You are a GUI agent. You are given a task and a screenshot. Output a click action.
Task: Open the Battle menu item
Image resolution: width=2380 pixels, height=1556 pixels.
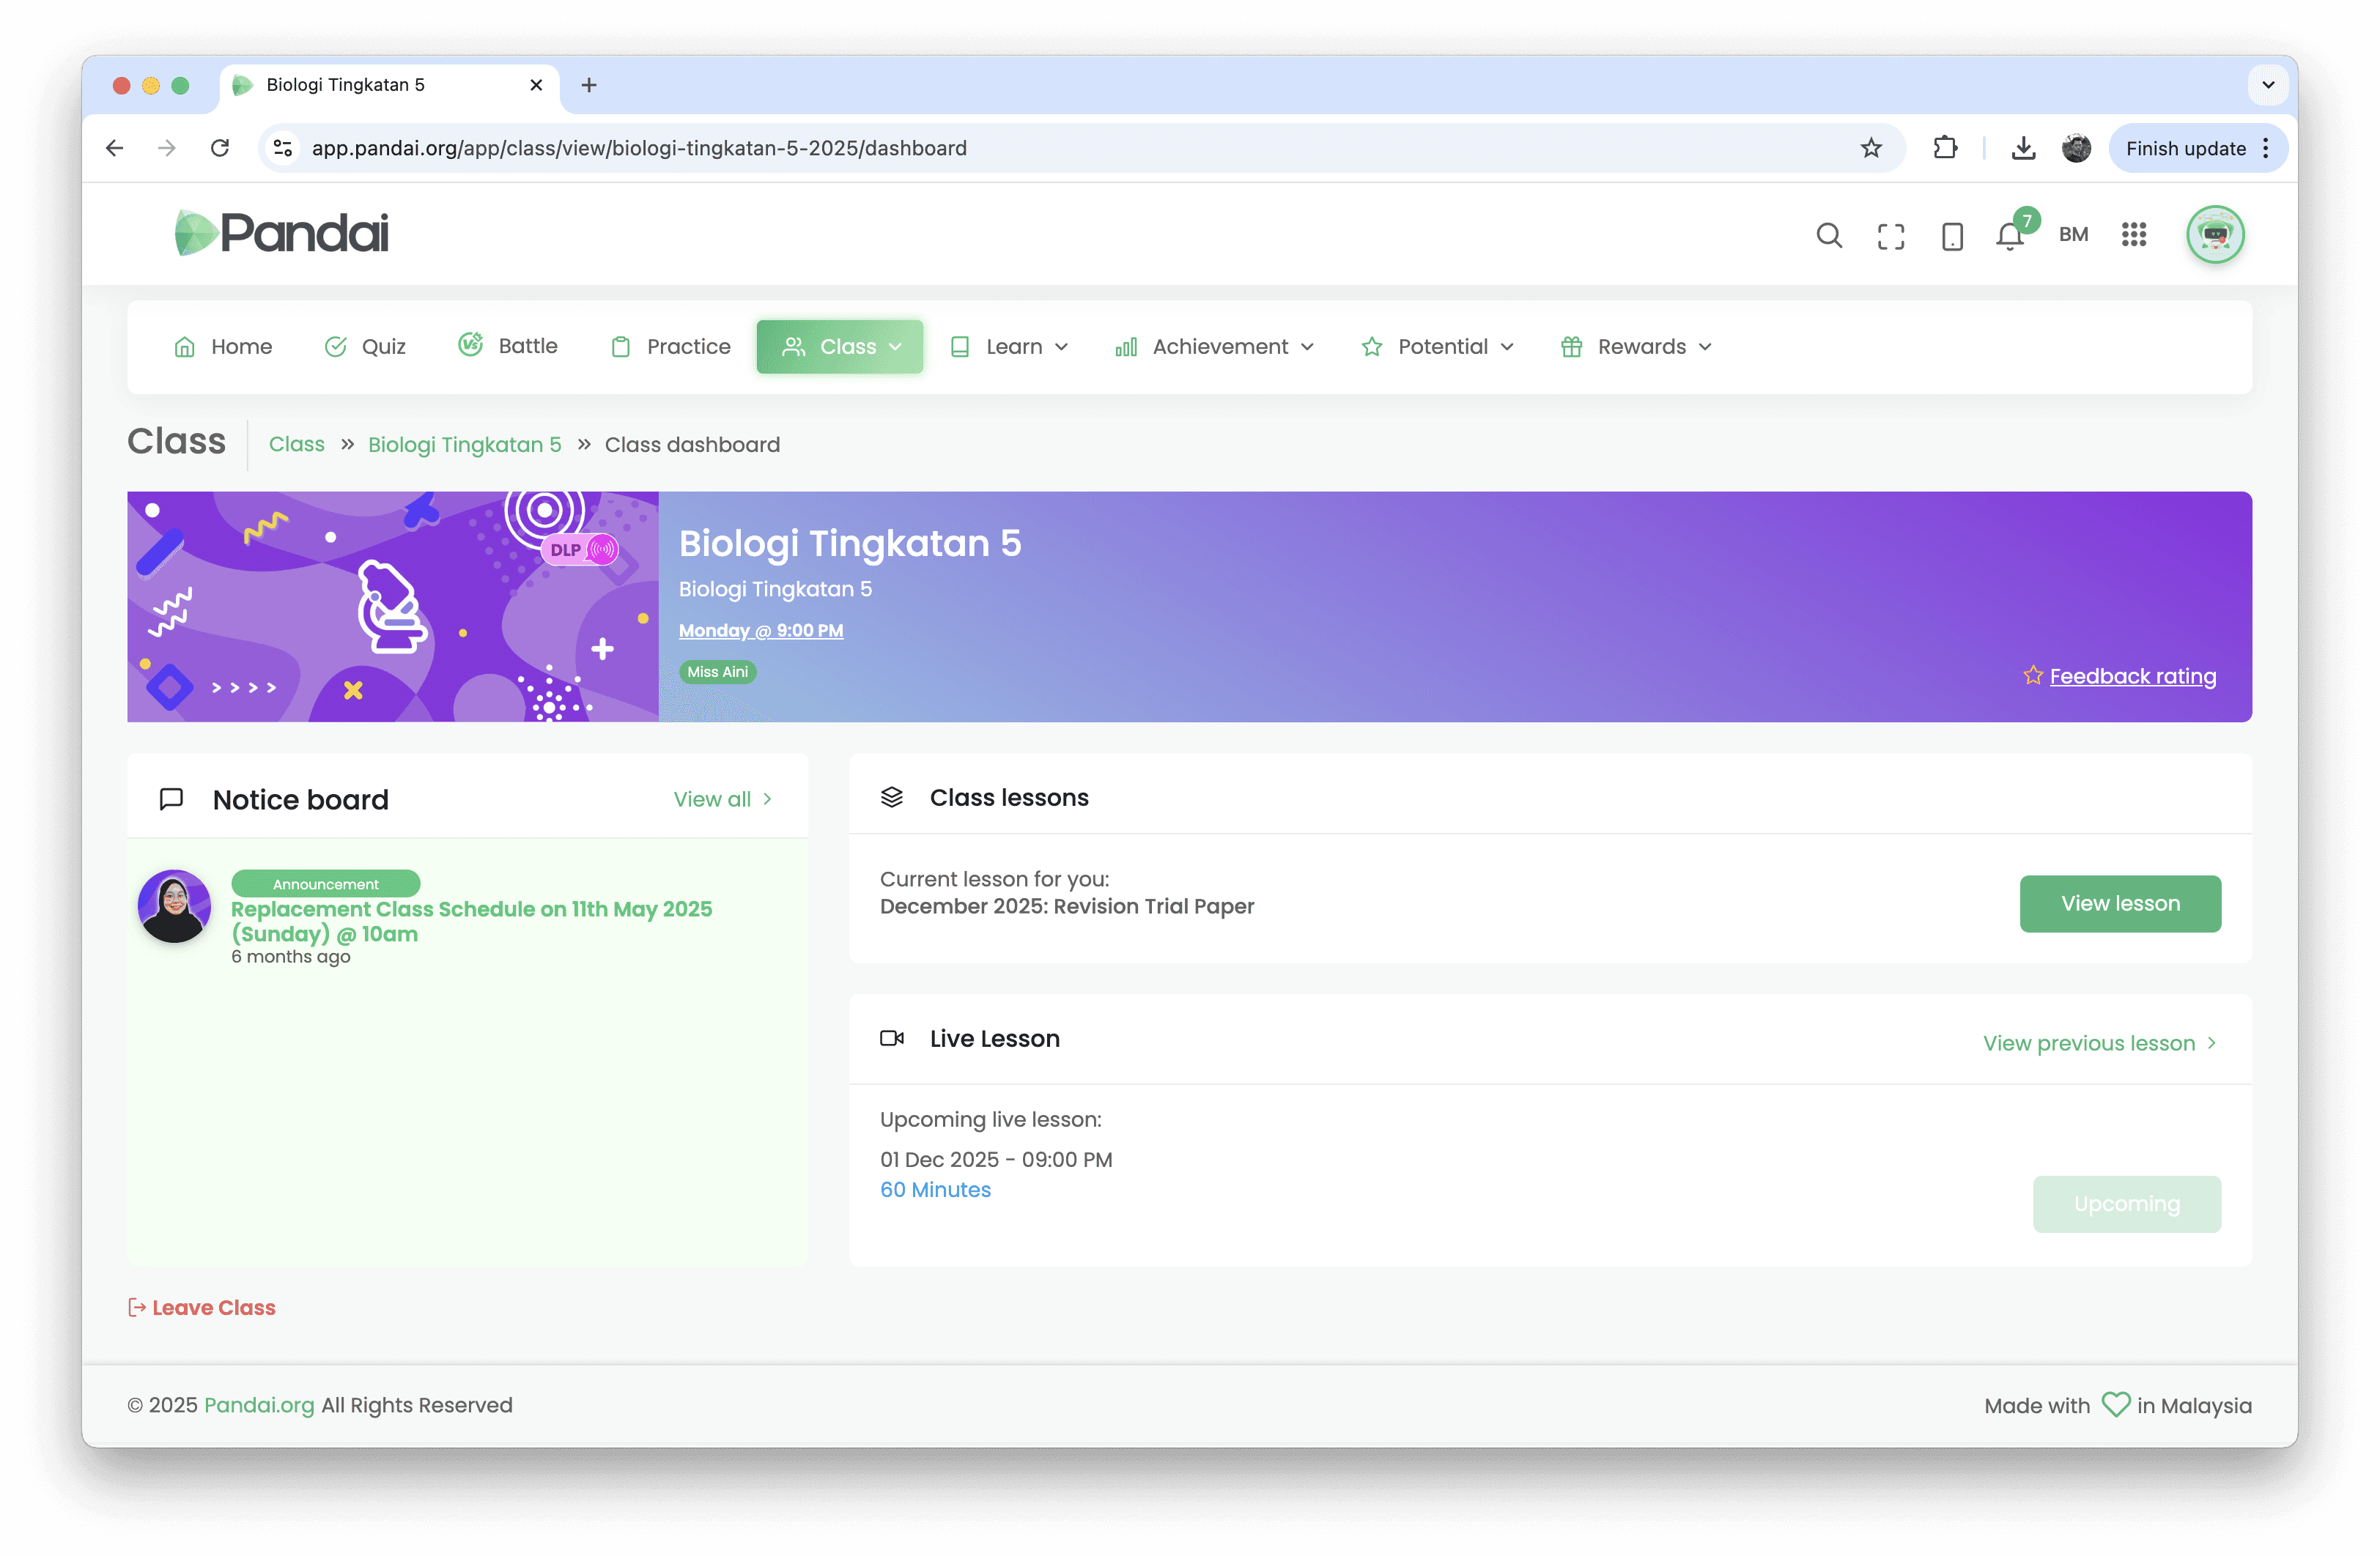(x=509, y=346)
